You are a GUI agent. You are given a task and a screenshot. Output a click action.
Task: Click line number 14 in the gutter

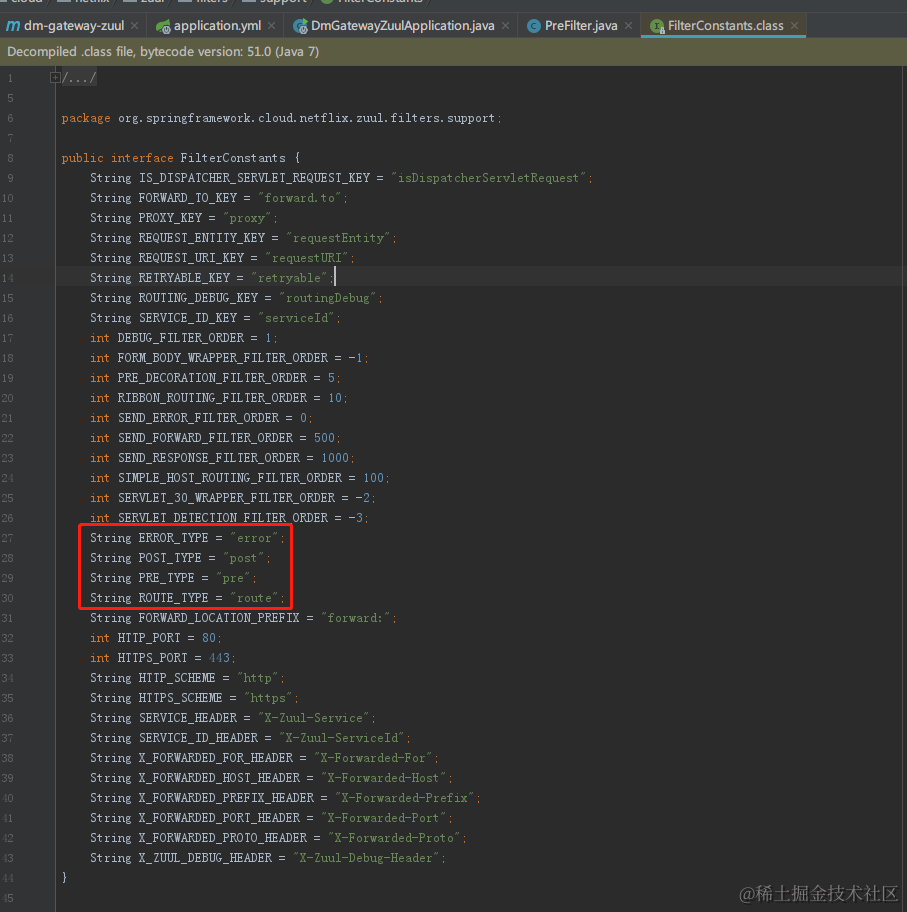(x=8, y=278)
